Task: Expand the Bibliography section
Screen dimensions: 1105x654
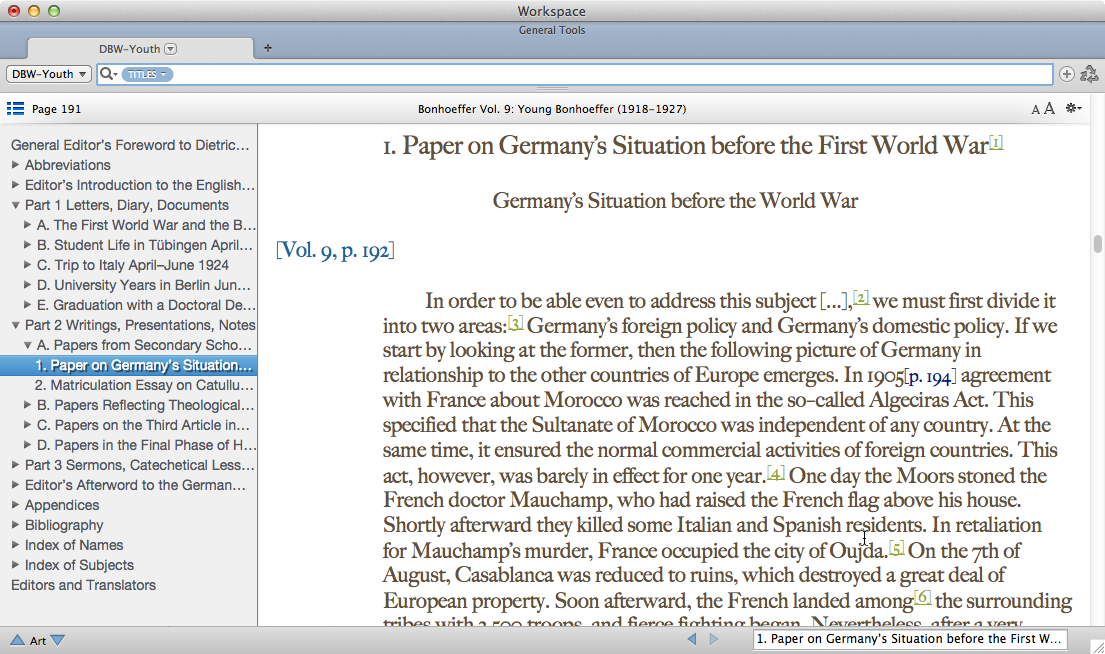Action: click(16, 524)
